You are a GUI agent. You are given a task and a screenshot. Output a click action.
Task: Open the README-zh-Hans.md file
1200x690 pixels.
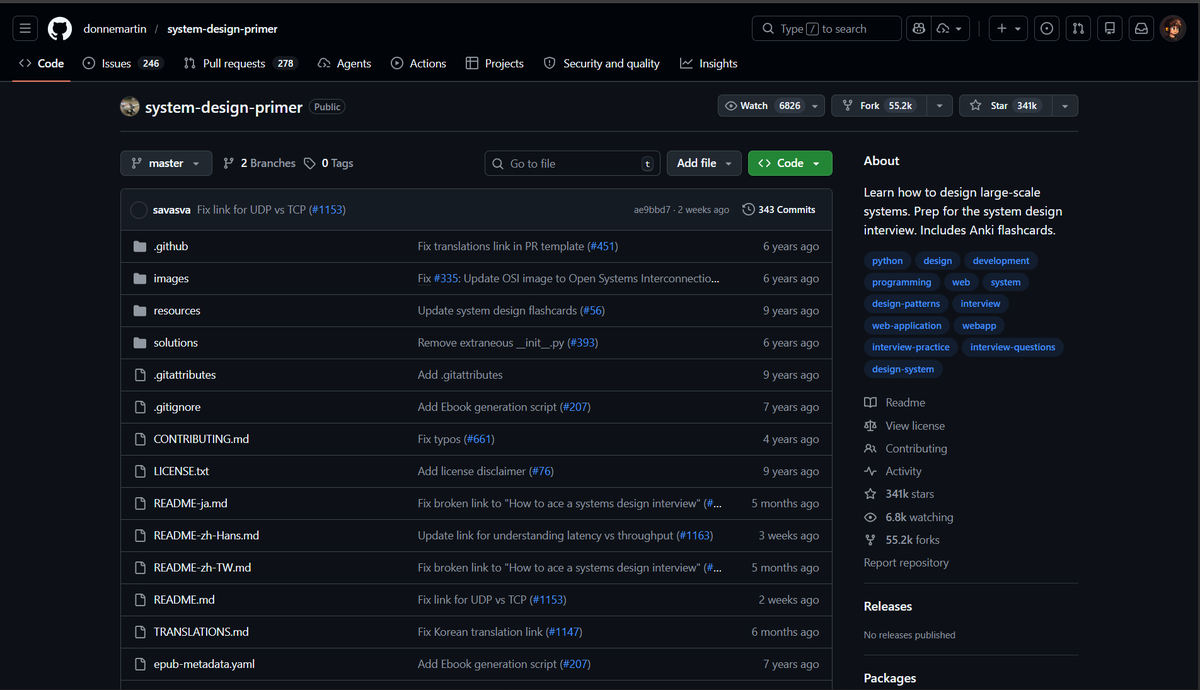click(x=206, y=536)
